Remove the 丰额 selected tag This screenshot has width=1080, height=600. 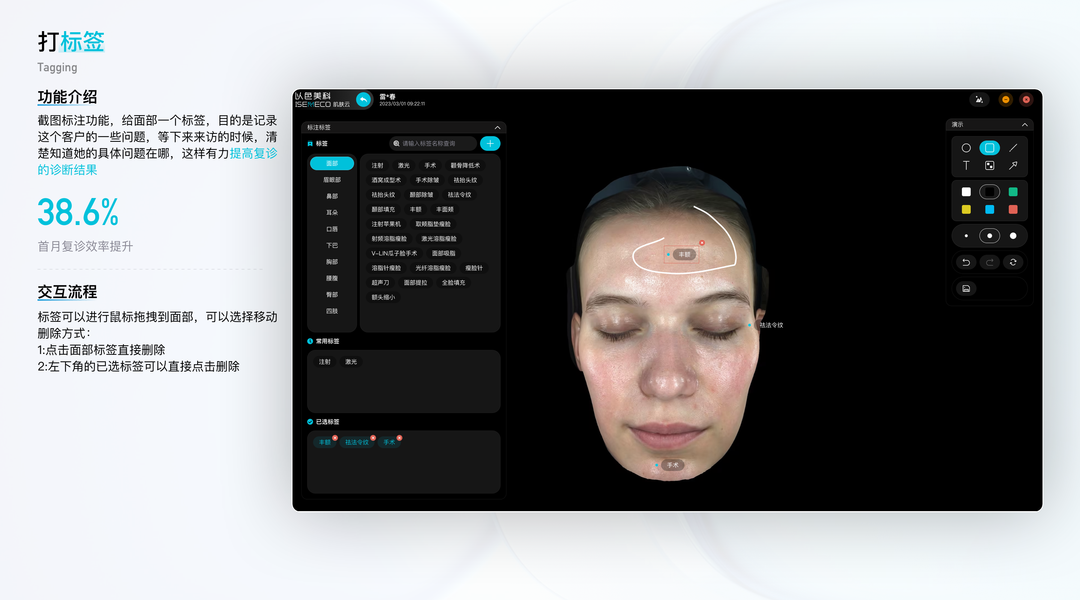[335, 438]
